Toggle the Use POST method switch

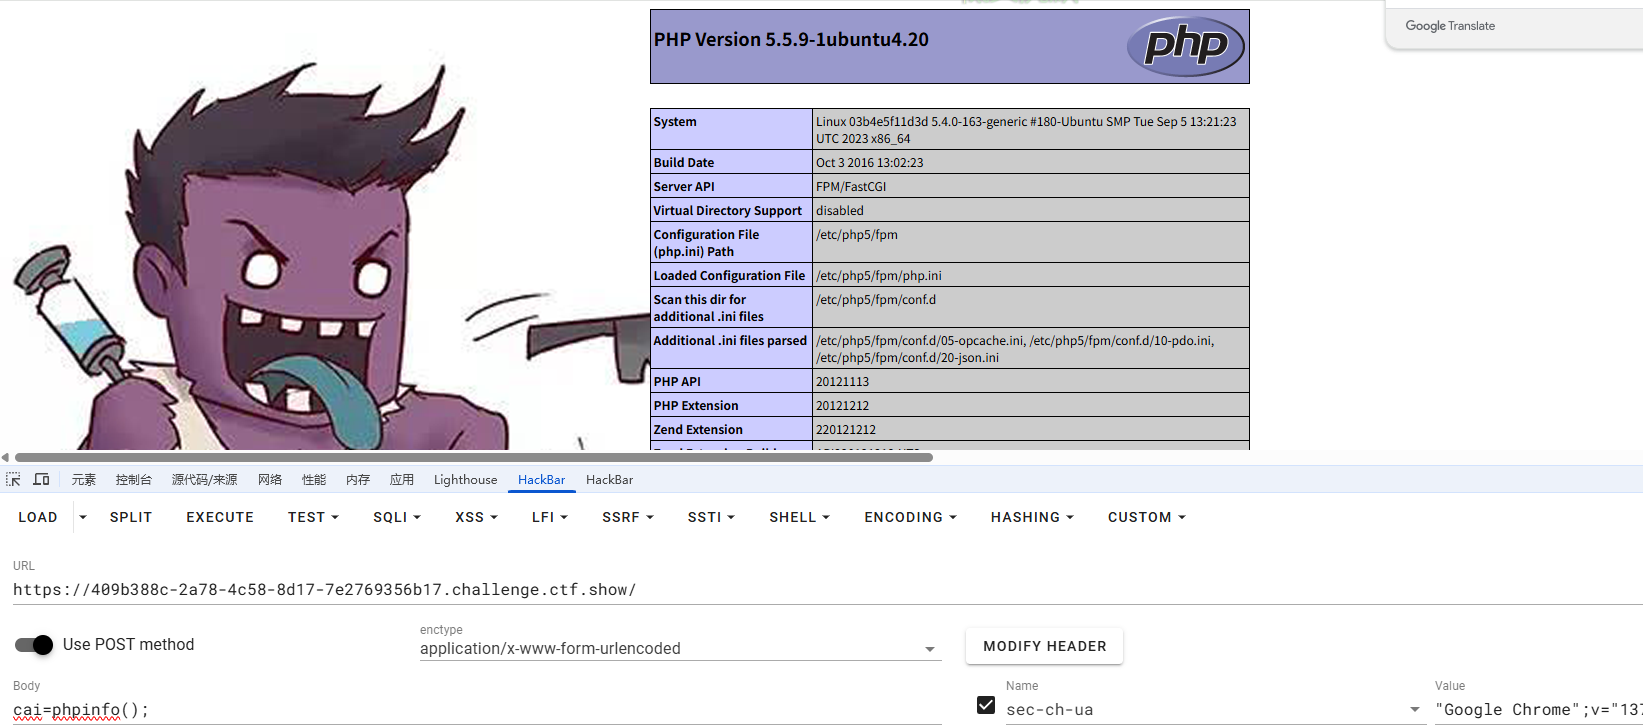tap(34, 645)
